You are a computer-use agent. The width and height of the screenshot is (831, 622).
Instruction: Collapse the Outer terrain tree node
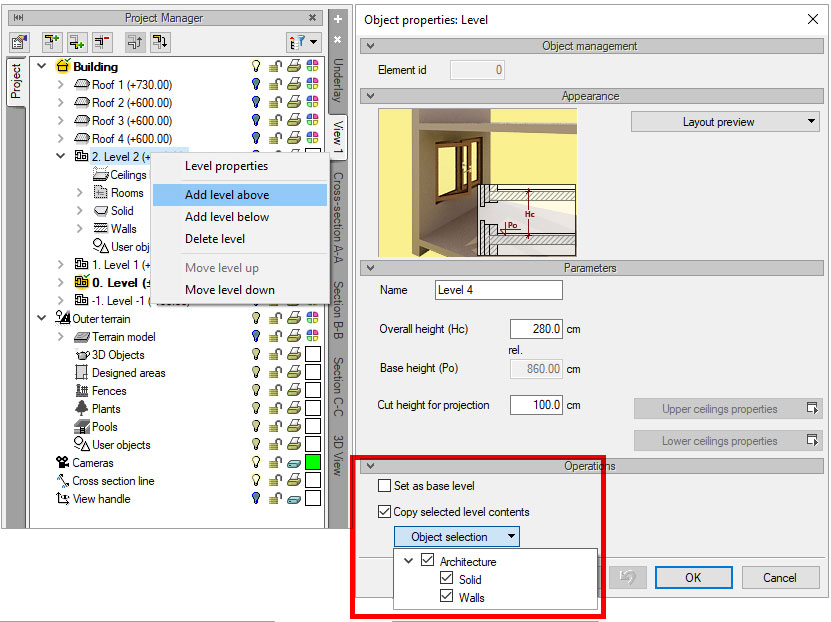click(x=41, y=318)
